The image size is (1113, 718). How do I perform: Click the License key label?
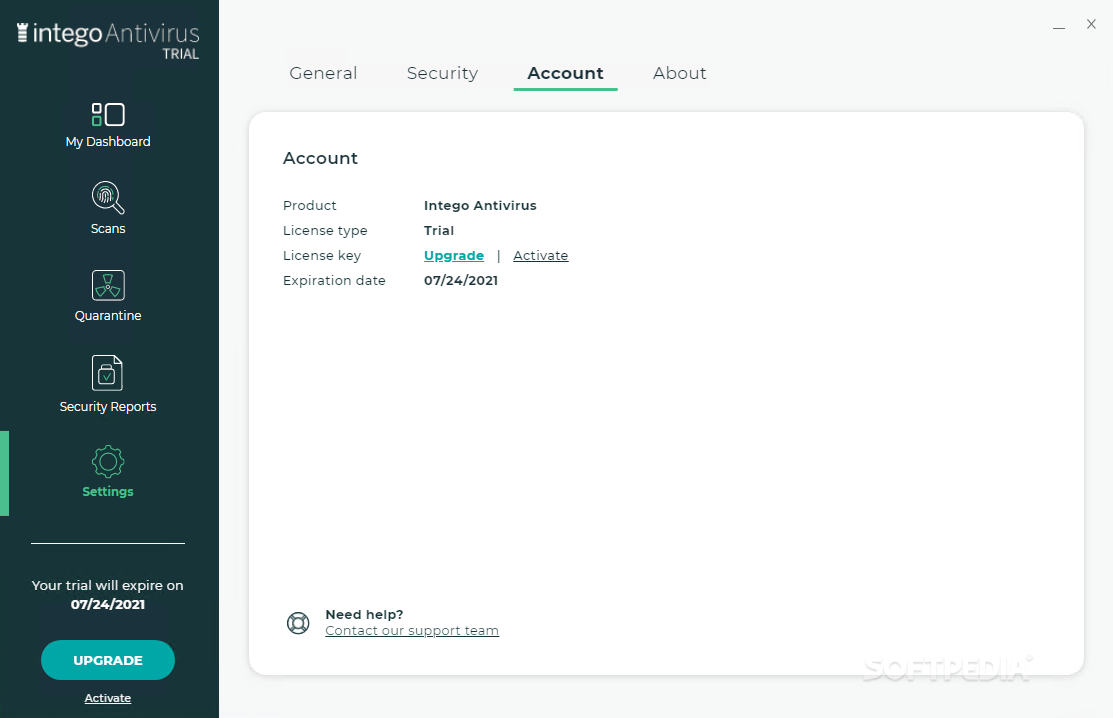tap(322, 255)
